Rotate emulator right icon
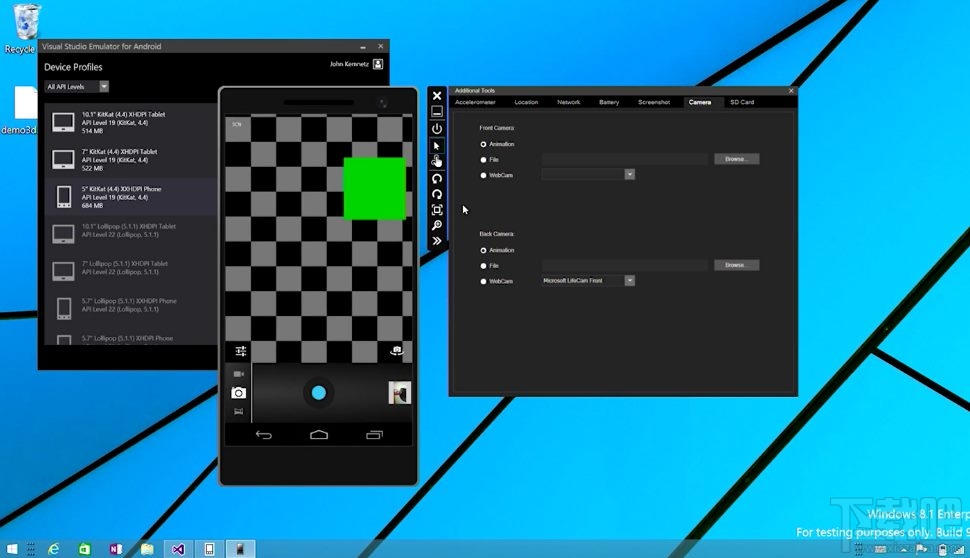 click(437, 194)
